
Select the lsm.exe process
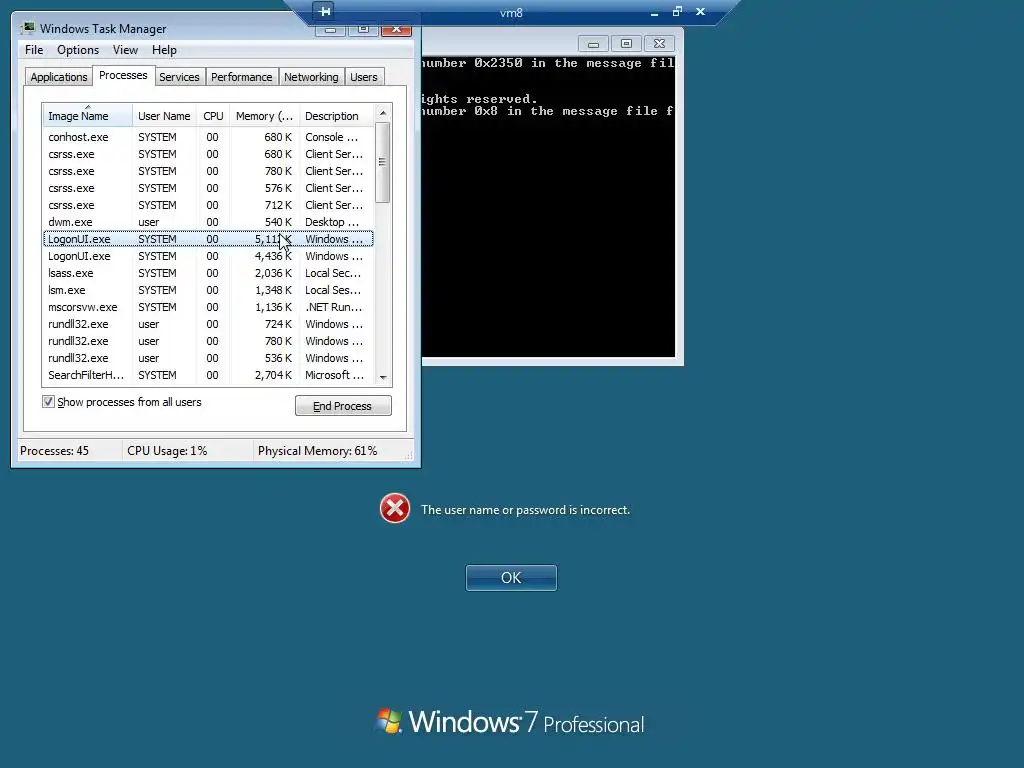(x=208, y=290)
